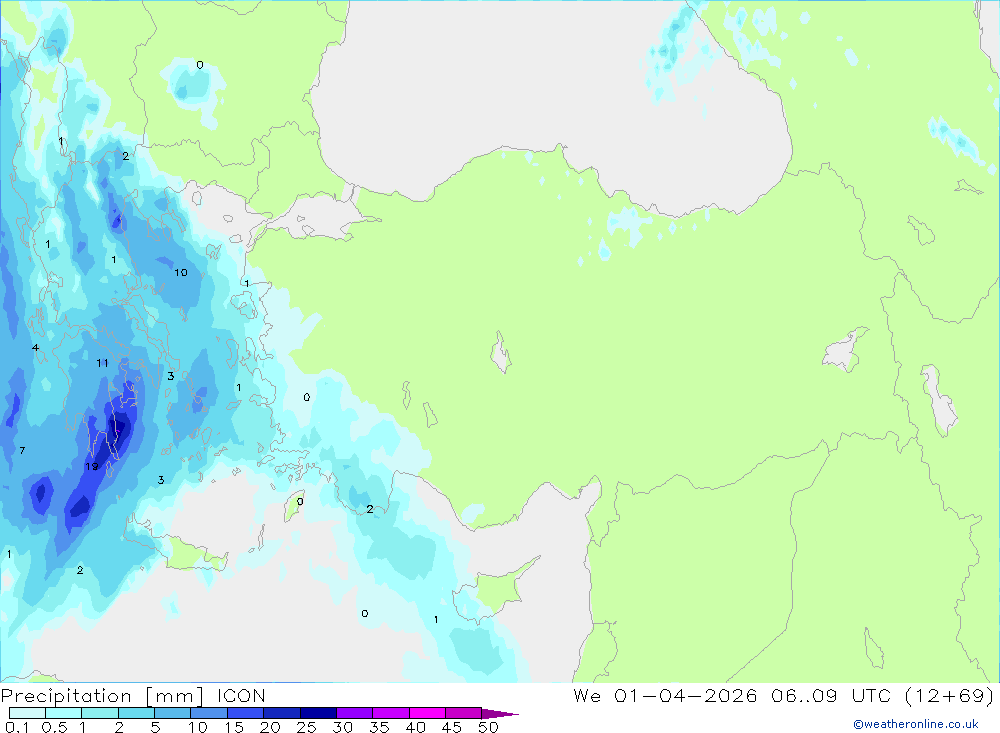Pick the 15–20 mm legend color box

[246, 713]
